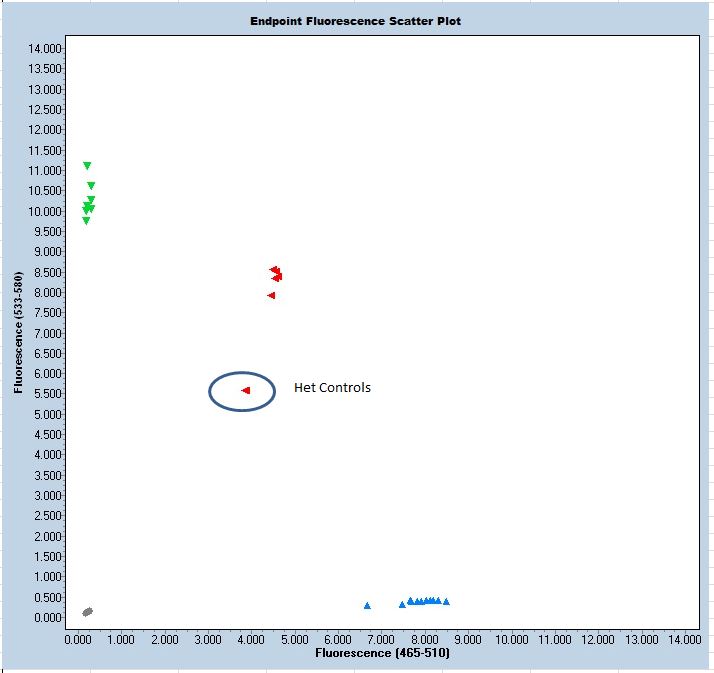
Task: Select the x-axis title "Fluorescence (465-510)"
Action: (x=382, y=653)
